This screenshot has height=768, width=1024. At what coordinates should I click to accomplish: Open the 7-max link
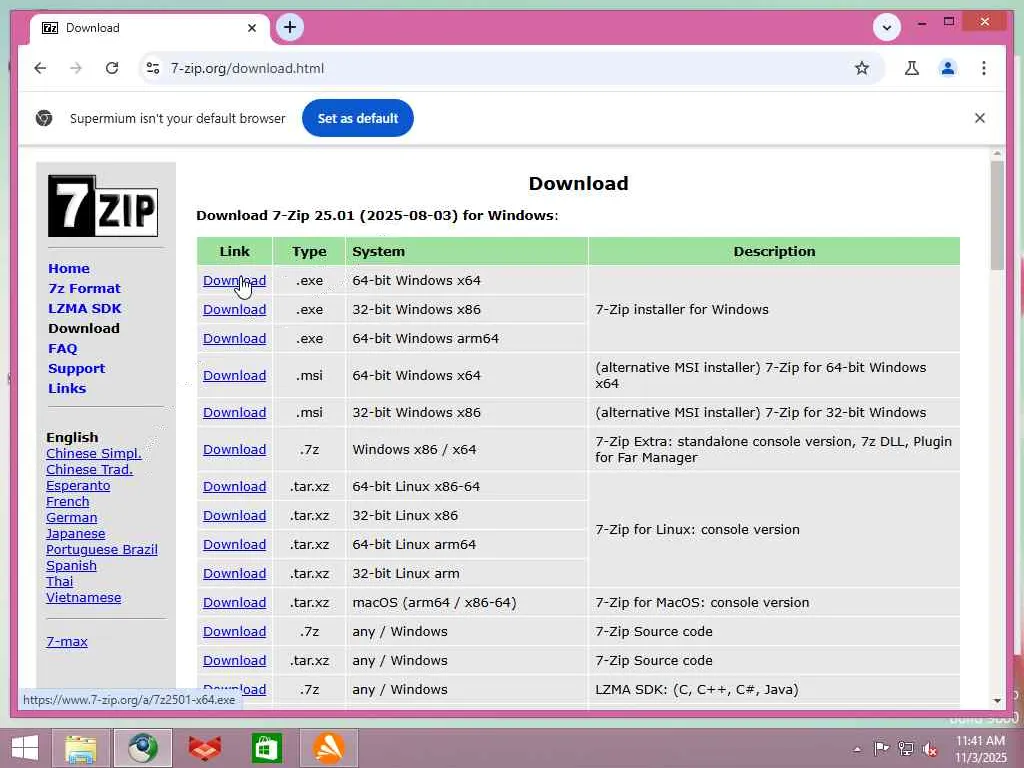point(67,641)
